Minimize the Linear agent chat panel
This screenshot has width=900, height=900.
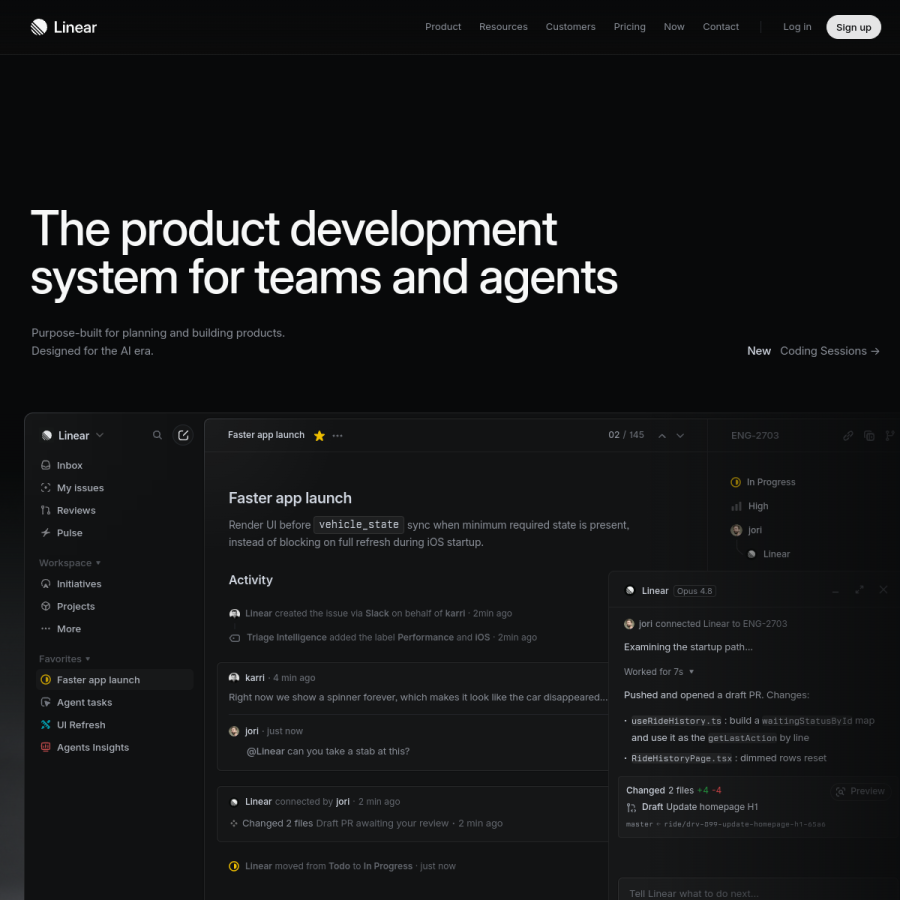(x=836, y=591)
